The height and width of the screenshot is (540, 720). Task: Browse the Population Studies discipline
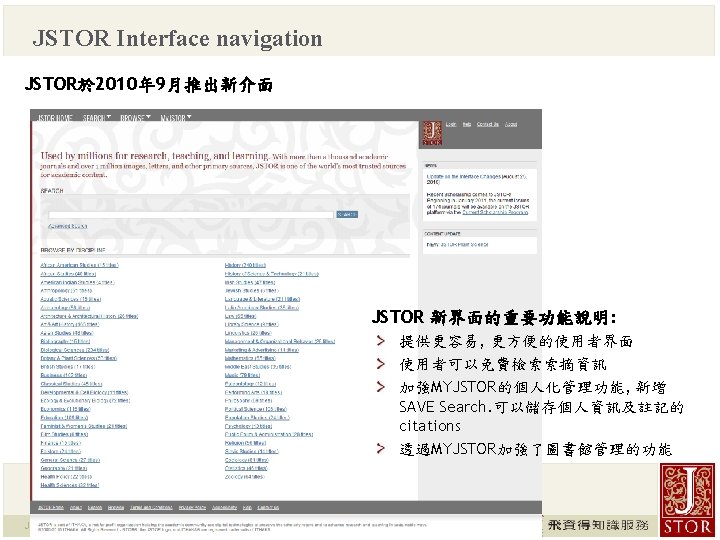257,418
